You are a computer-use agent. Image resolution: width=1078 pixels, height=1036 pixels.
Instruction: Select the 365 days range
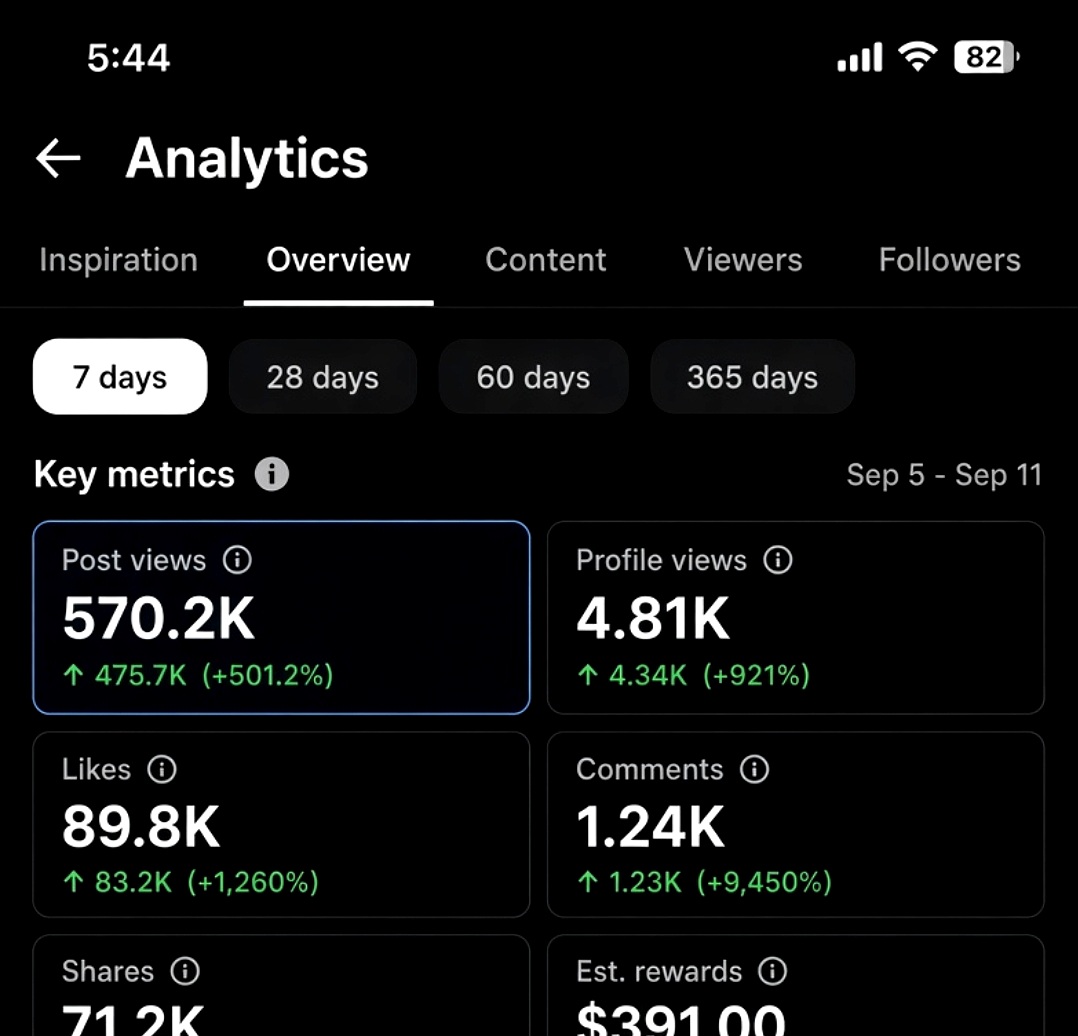(752, 377)
